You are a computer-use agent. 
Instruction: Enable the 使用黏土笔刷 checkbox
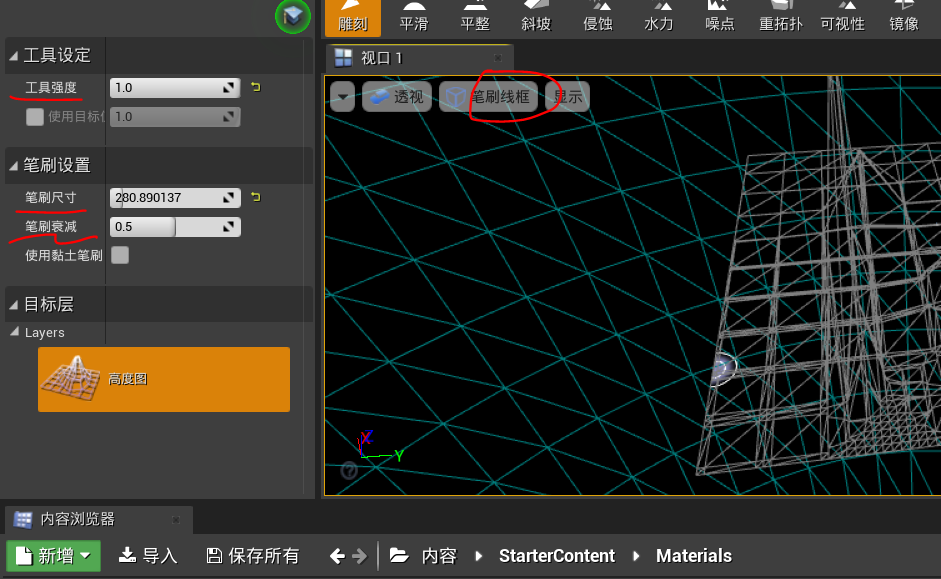(x=120, y=255)
